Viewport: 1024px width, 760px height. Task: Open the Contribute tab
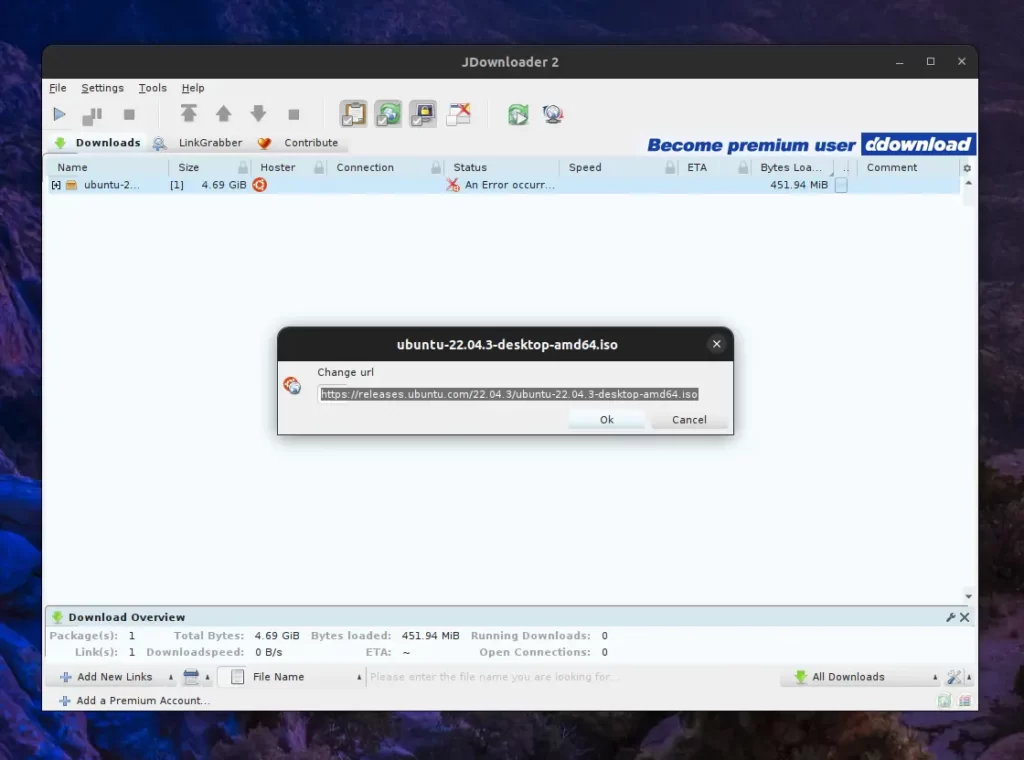point(298,142)
